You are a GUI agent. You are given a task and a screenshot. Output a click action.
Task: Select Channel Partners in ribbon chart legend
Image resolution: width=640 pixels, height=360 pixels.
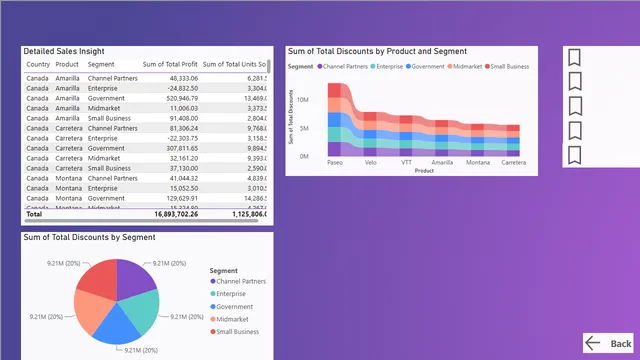(x=342, y=67)
